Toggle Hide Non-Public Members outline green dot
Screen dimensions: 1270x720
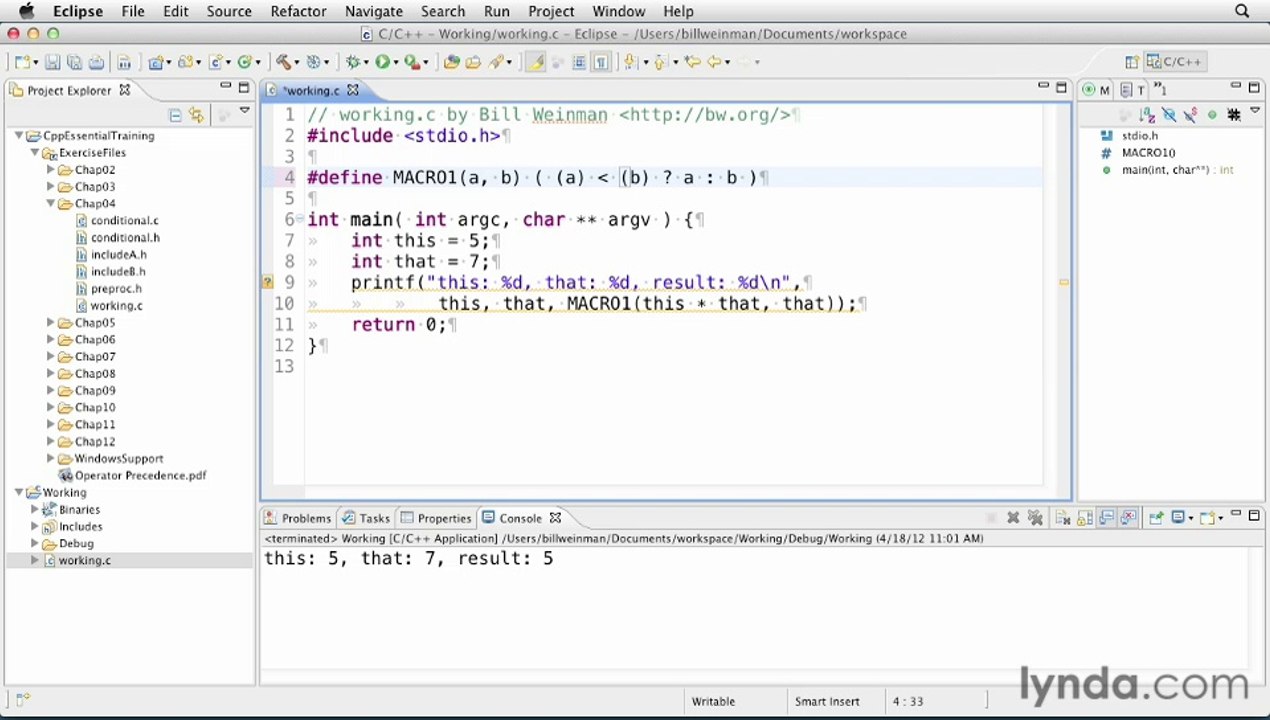pyautogui.click(x=1212, y=115)
